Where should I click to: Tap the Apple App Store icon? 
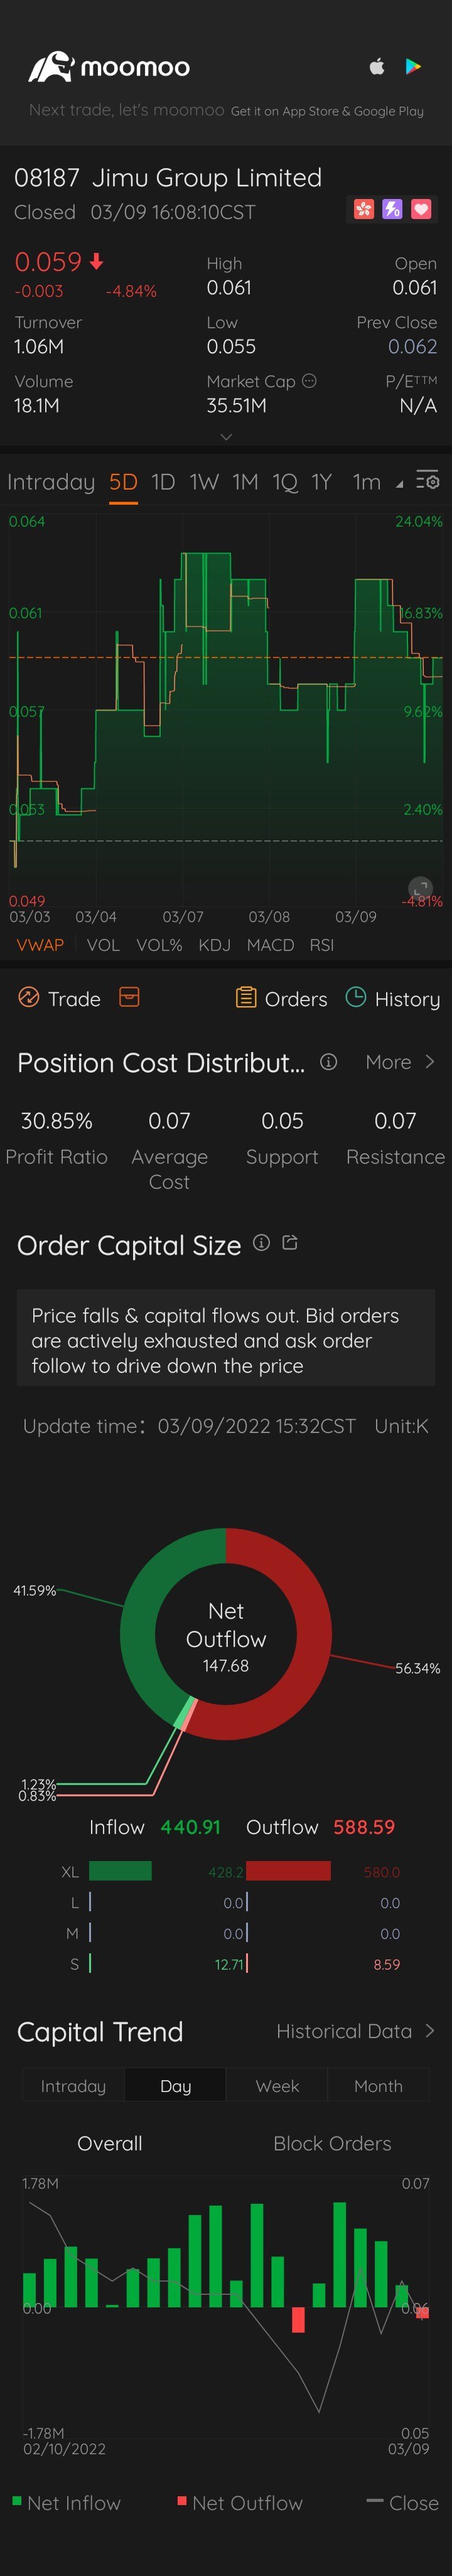(x=377, y=67)
